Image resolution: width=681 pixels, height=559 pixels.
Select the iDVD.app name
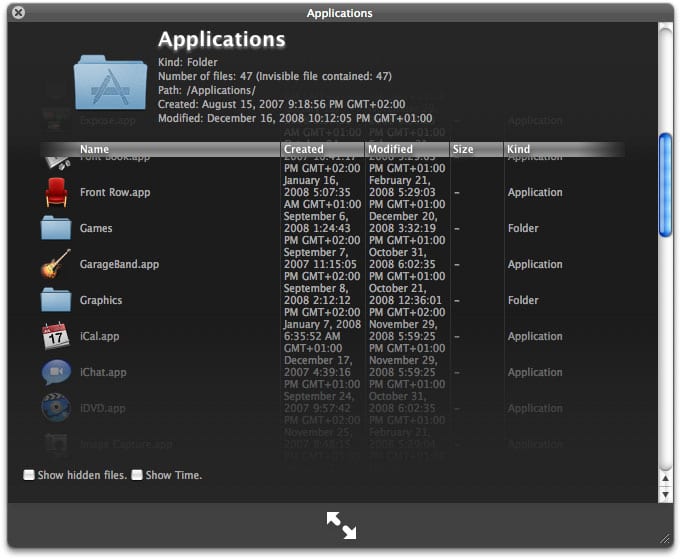click(x=102, y=408)
